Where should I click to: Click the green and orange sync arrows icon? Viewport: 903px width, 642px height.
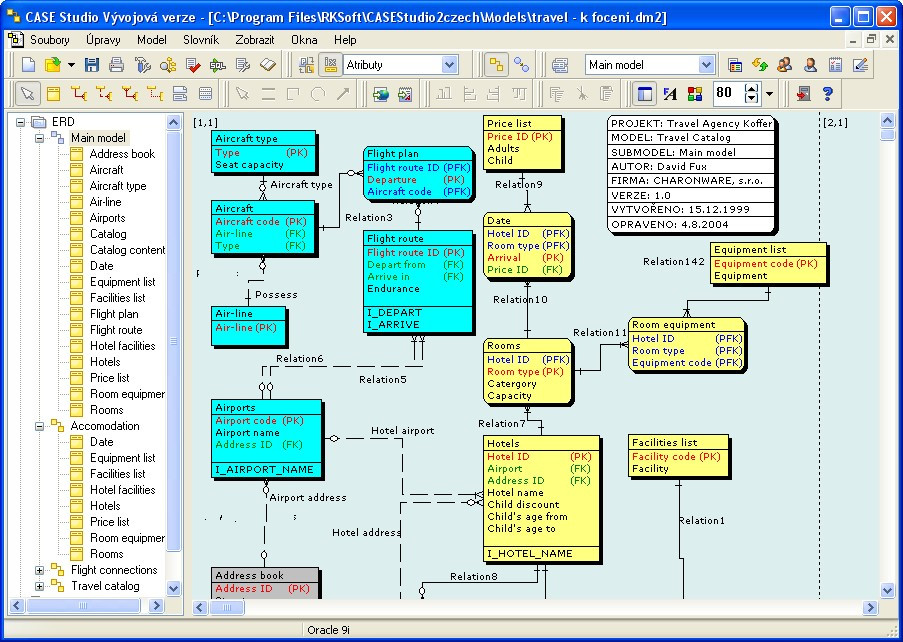pos(760,64)
